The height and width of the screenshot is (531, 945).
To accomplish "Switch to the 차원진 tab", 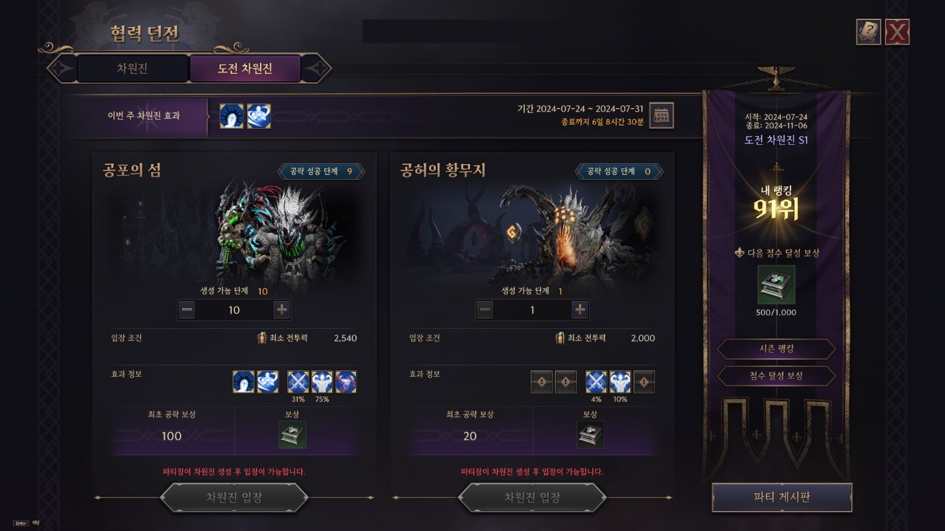I will point(132,68).
